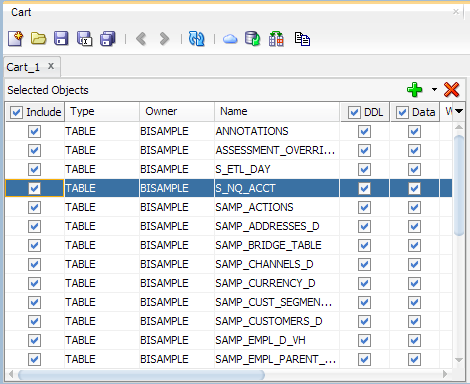
Task: Refresh the cart with blue arrows icon
Action: [x=196, y=39]
